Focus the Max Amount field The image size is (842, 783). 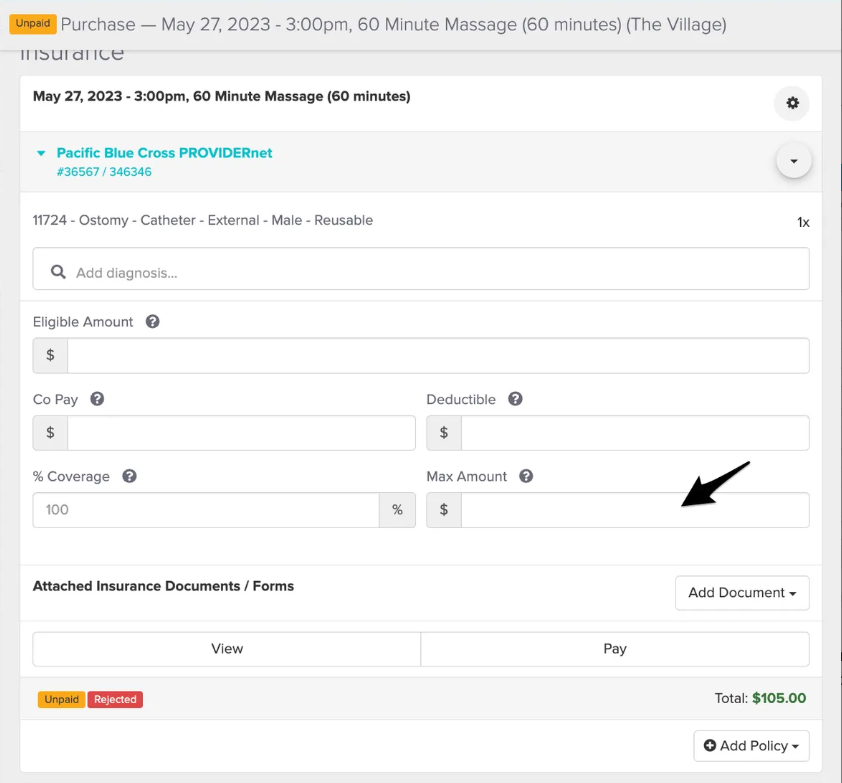tap(635, 510)
